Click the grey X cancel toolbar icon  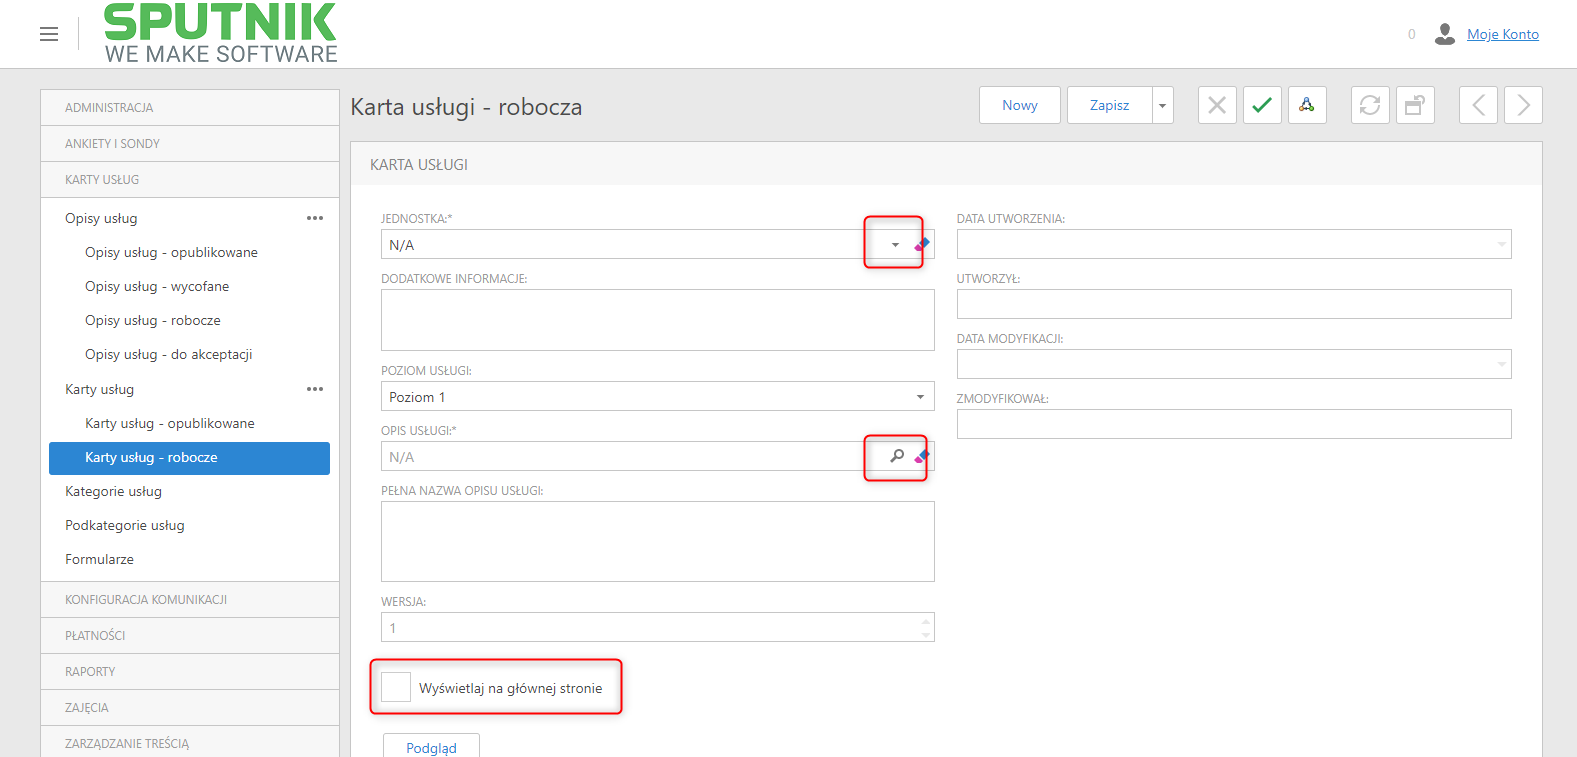point(1217,105)
